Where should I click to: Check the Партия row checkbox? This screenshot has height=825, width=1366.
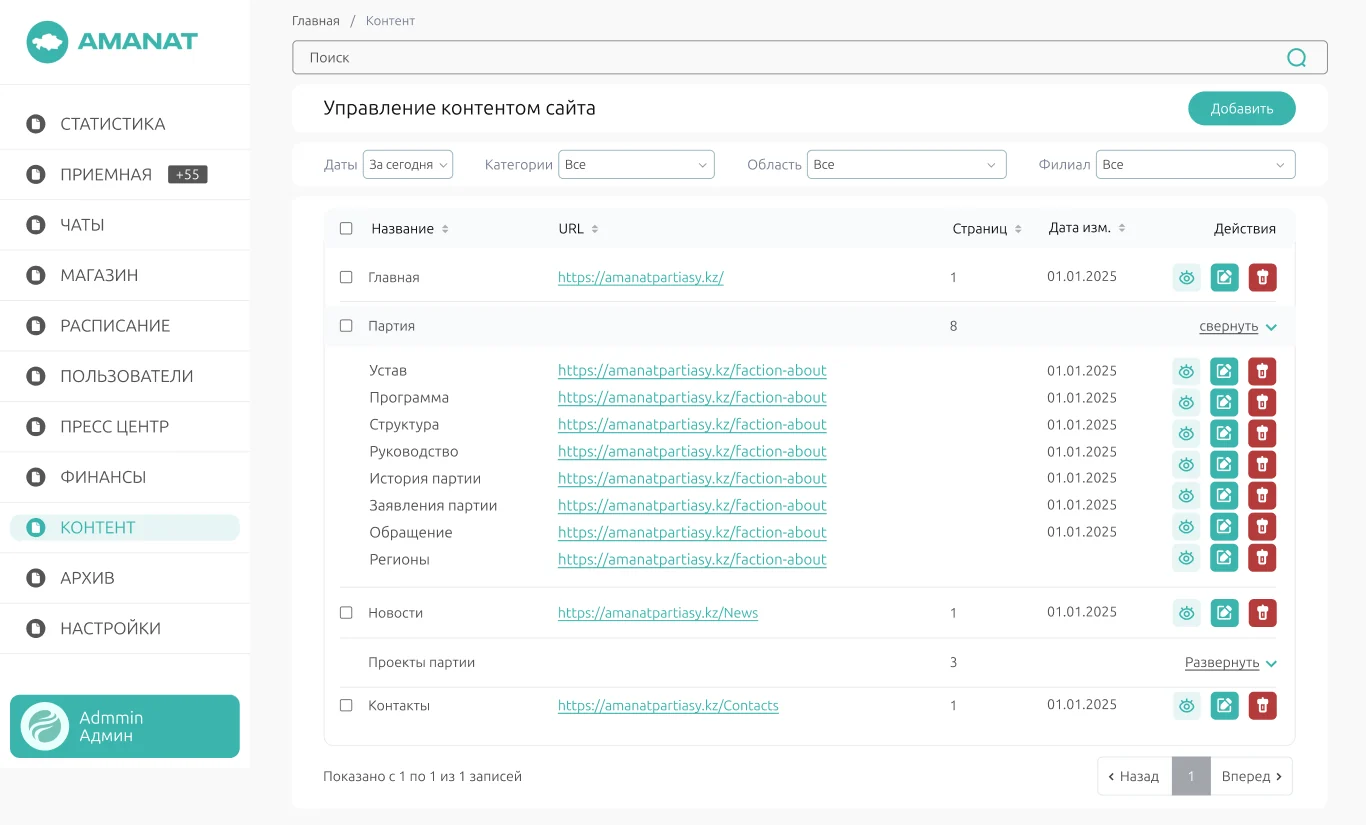[x=346, y=326]
